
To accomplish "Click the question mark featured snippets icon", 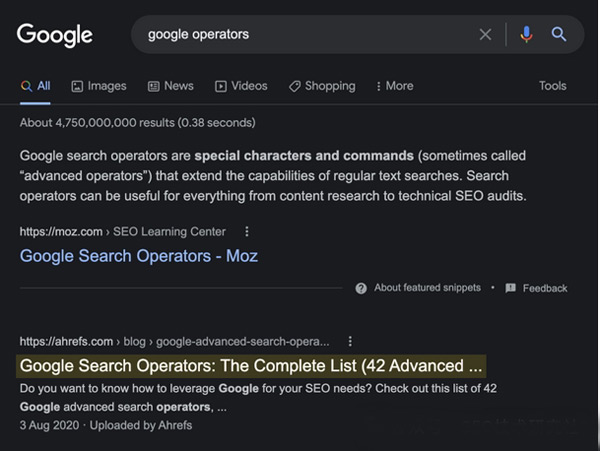I will [361, 288].
